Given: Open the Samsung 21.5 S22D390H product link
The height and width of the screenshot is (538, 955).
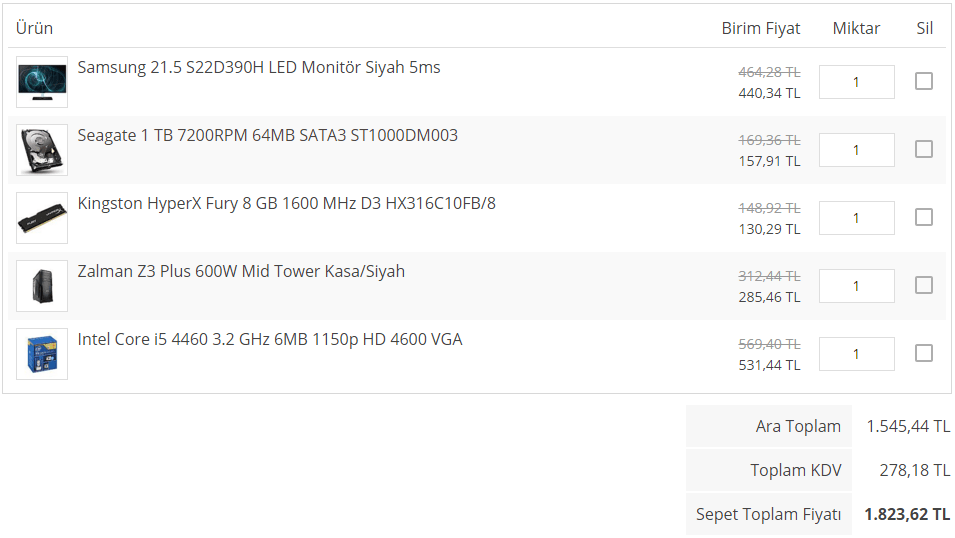Looking at the screenshot, I should pos(259,68).
